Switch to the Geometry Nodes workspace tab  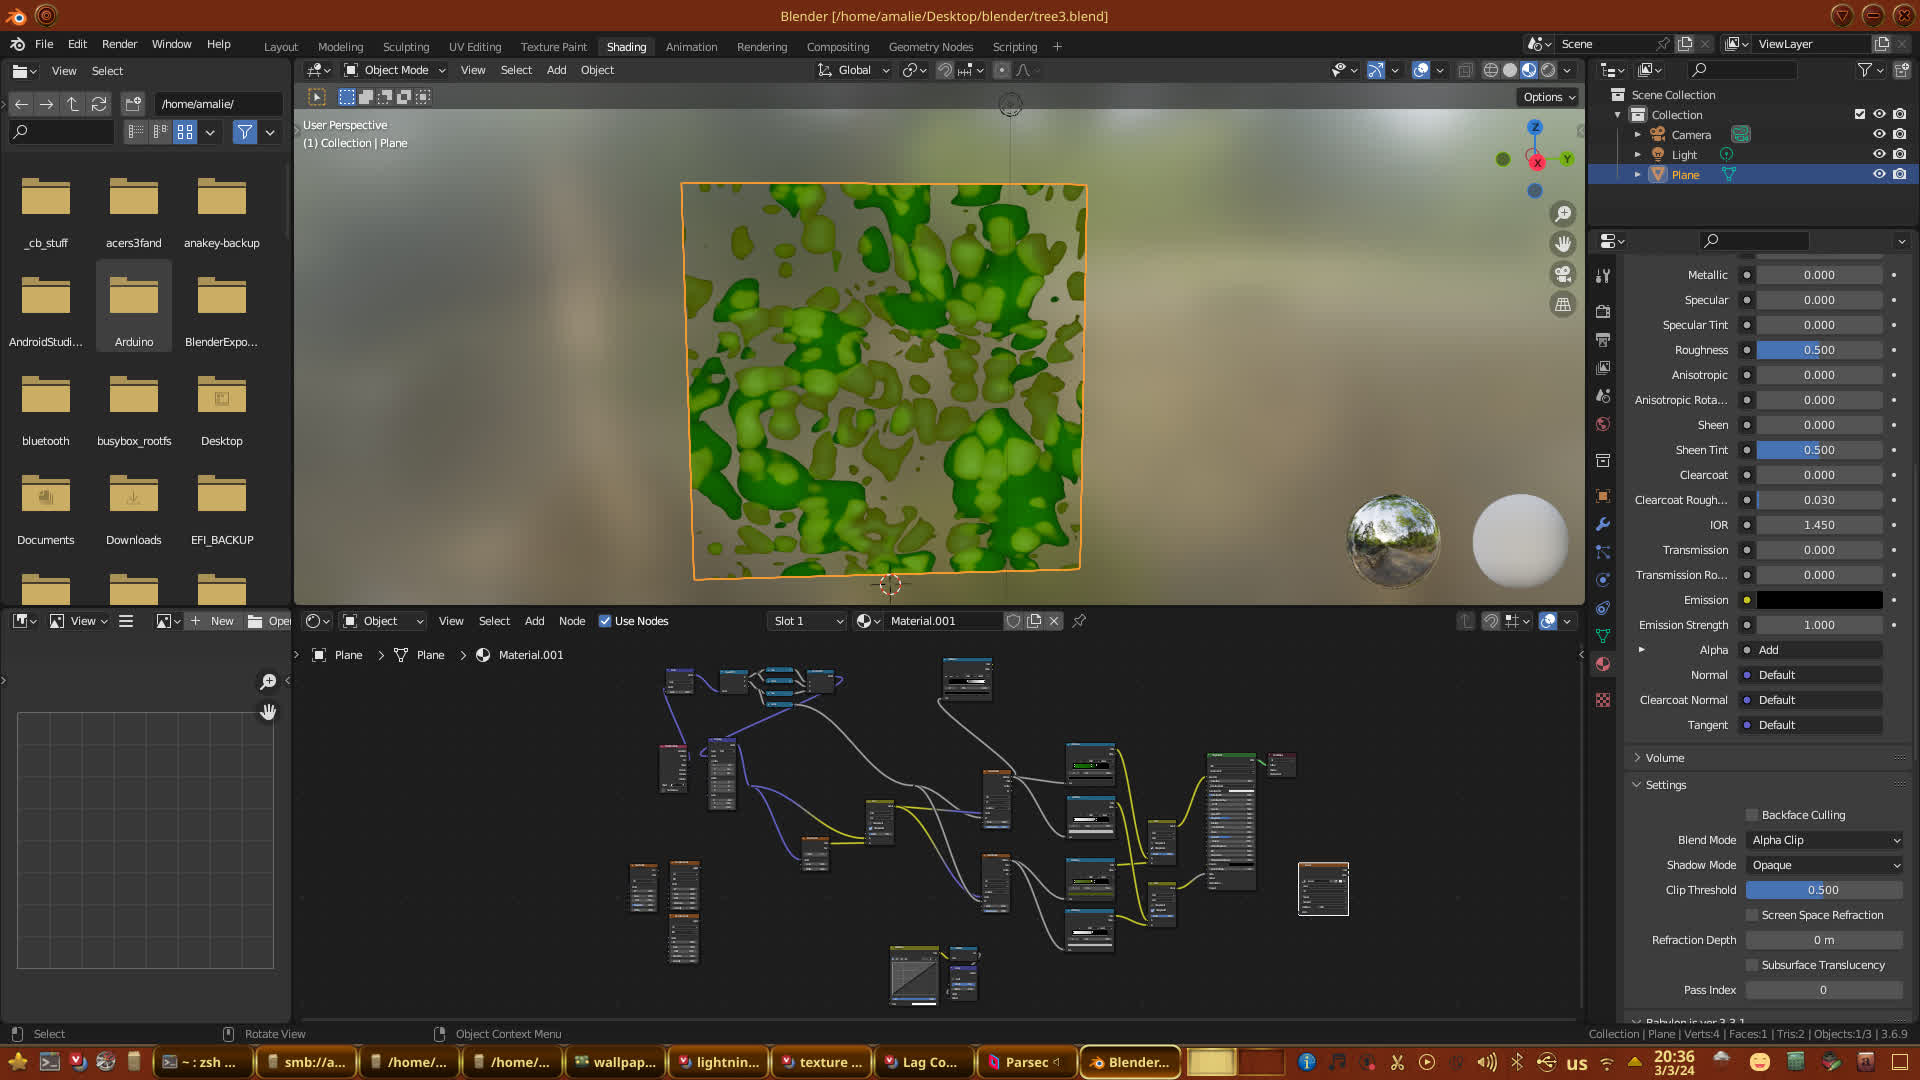click(x=930, y=47)
